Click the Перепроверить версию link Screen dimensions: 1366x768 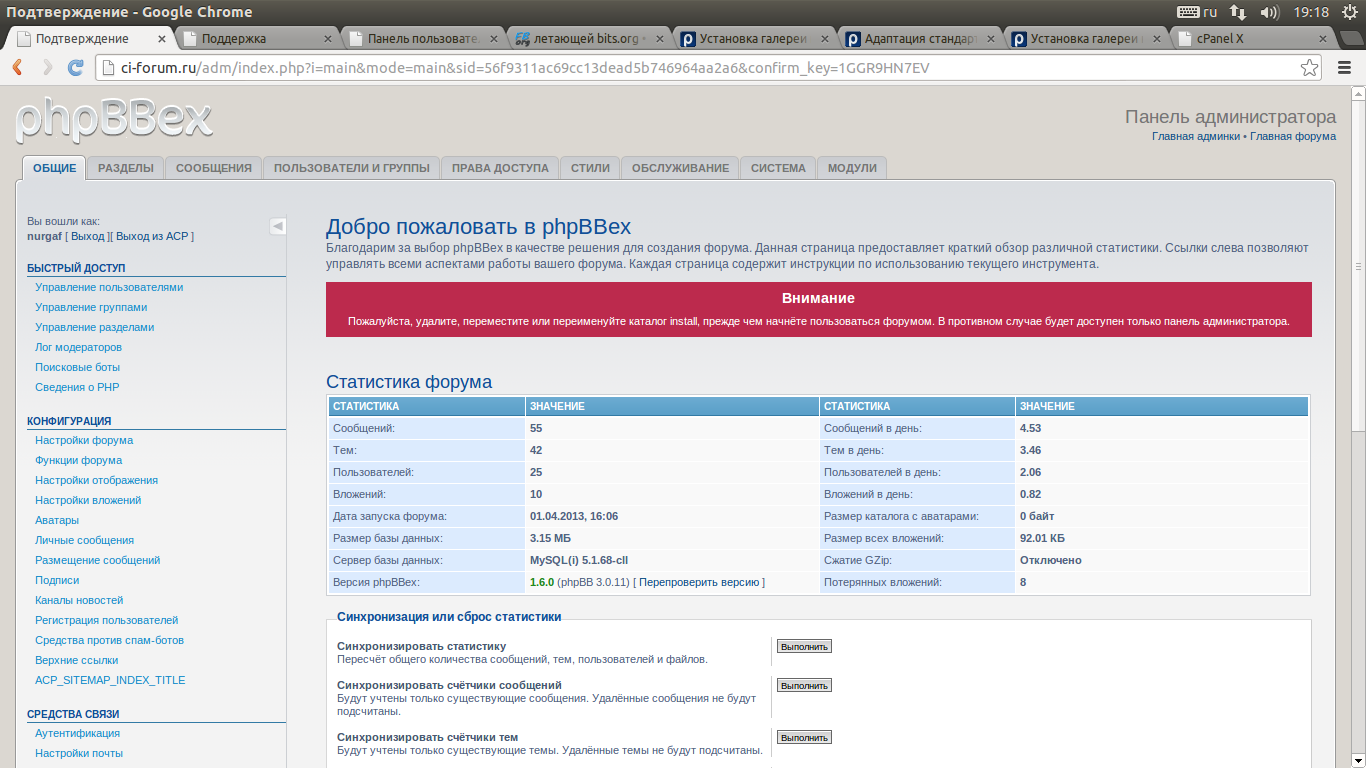(x=699, y=582)
